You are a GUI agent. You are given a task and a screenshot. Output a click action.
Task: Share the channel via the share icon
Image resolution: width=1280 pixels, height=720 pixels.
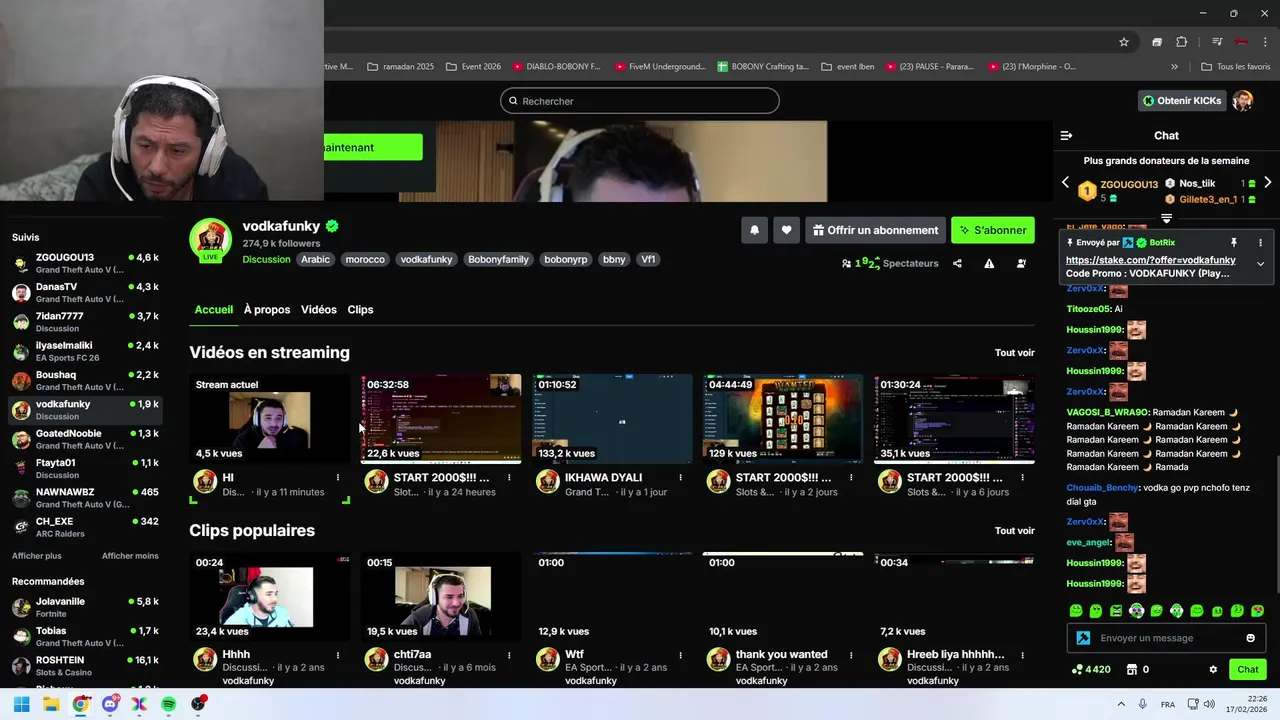pyautogui.click(x=957, y=263)
